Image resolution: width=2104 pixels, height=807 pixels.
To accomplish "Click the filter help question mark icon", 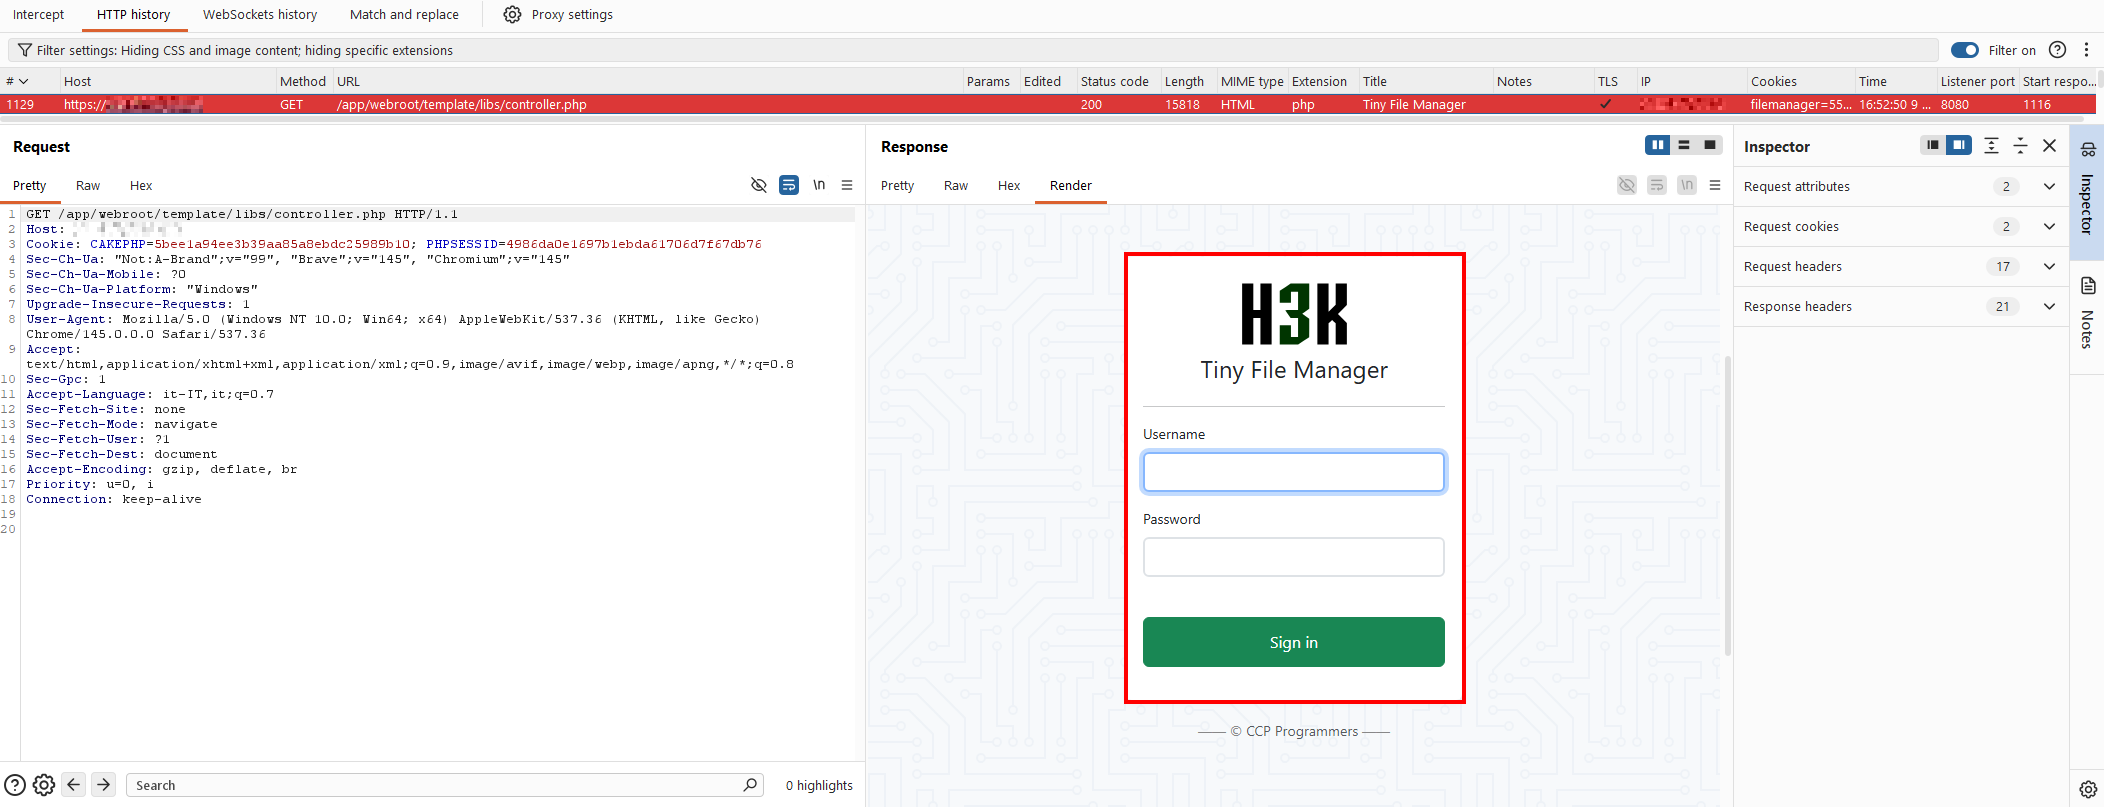I will pos(2057,50).
